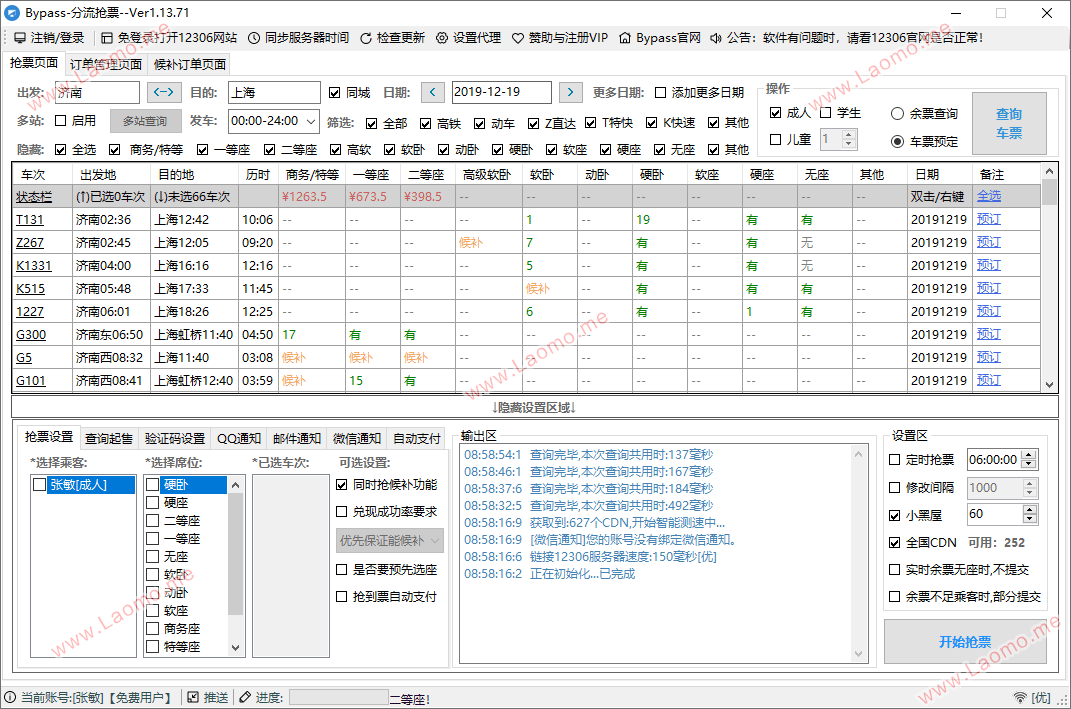The width and height of the screenshot is (1071, 709).
Task: Click down arrow of seat list scrollbar
Action: pyautogui.click(x=236, y=648)
